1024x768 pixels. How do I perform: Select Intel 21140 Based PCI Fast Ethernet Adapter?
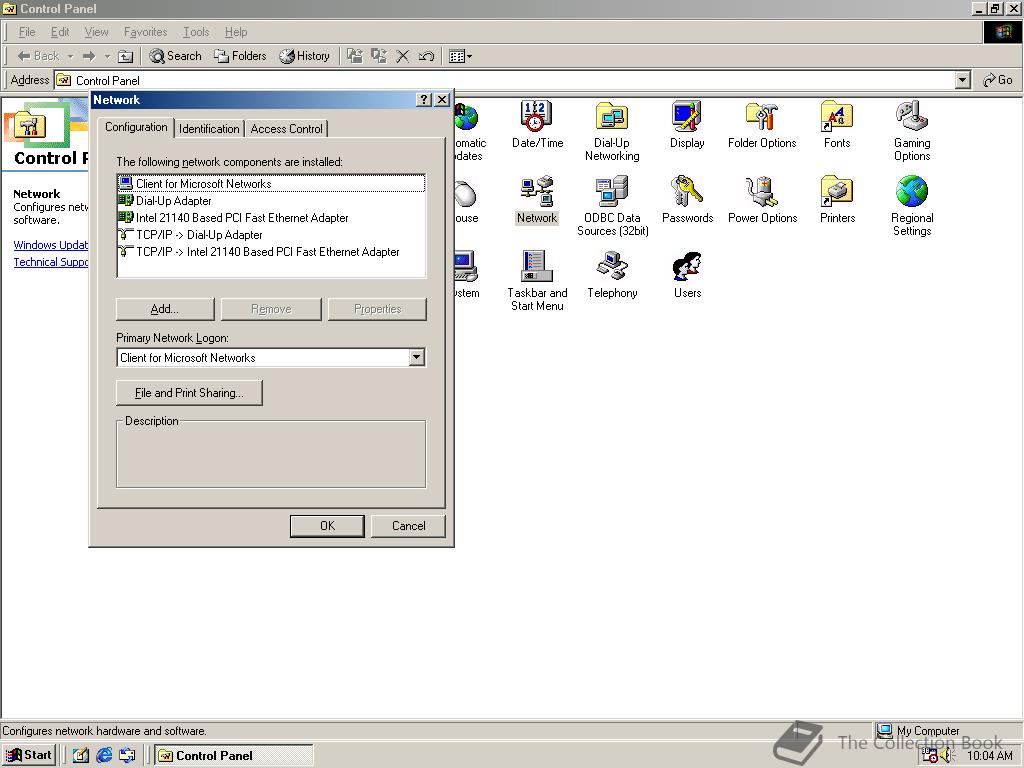pos(271,217)
